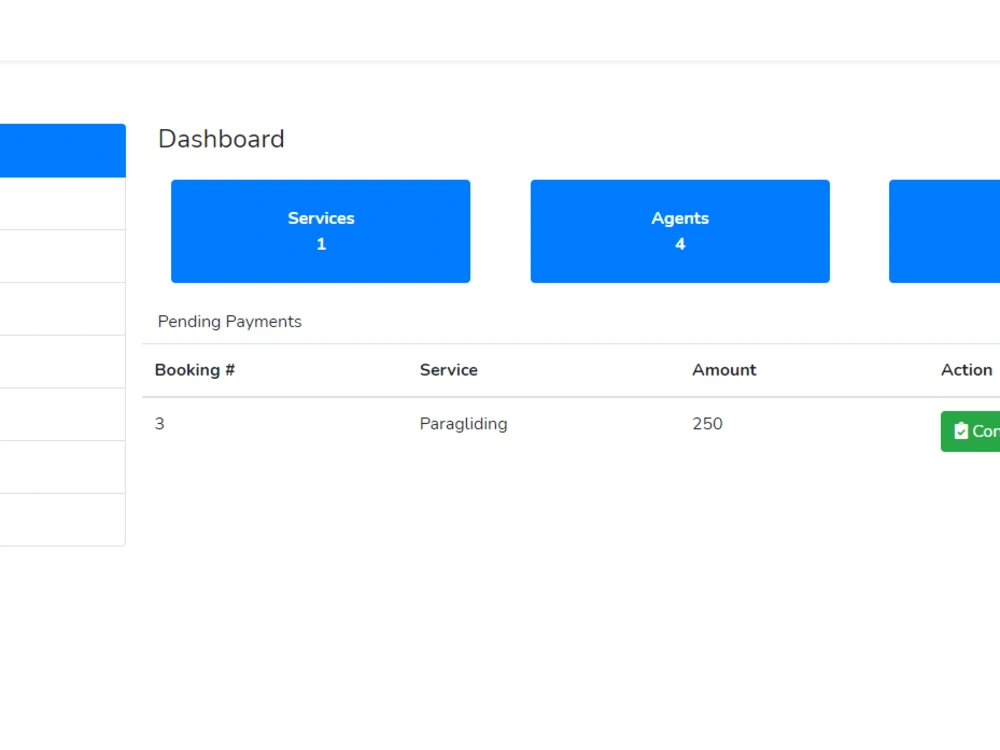Click the clipboard check icon in Action column
This screenshot has height=750, width=1000.
click(x=960, y=431)
